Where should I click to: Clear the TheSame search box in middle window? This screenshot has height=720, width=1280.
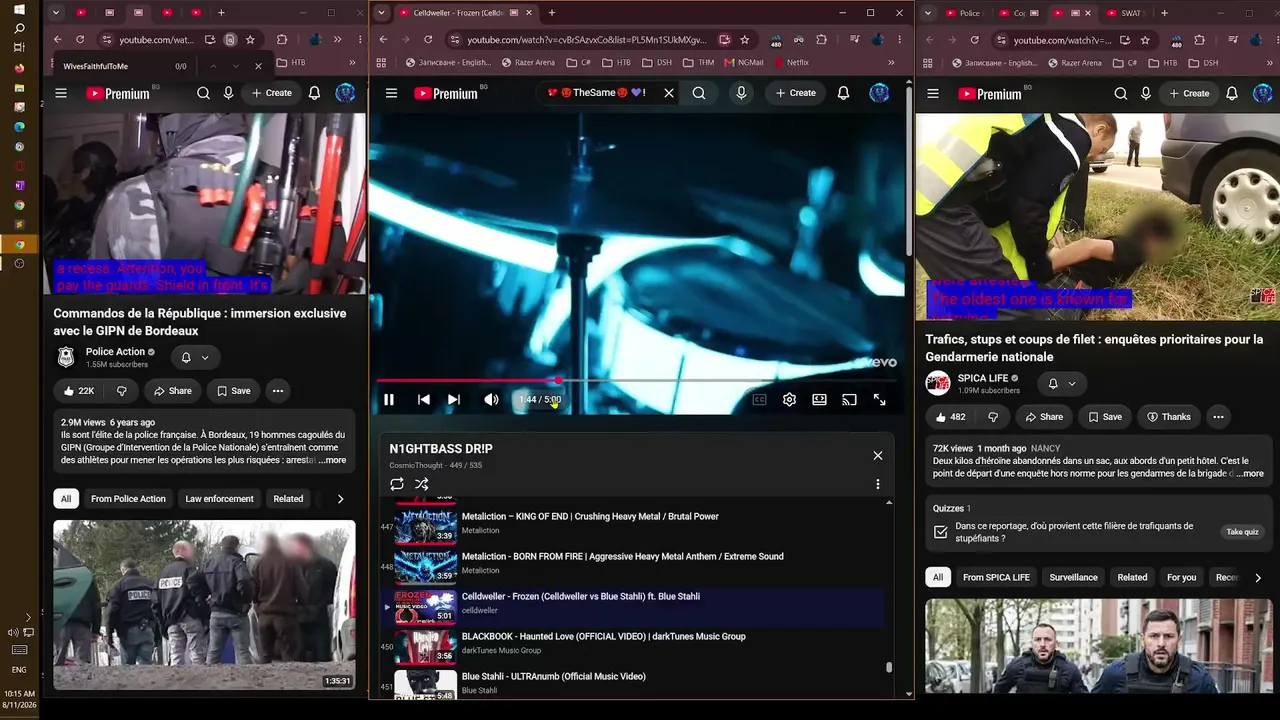click(x=669, y=93)
